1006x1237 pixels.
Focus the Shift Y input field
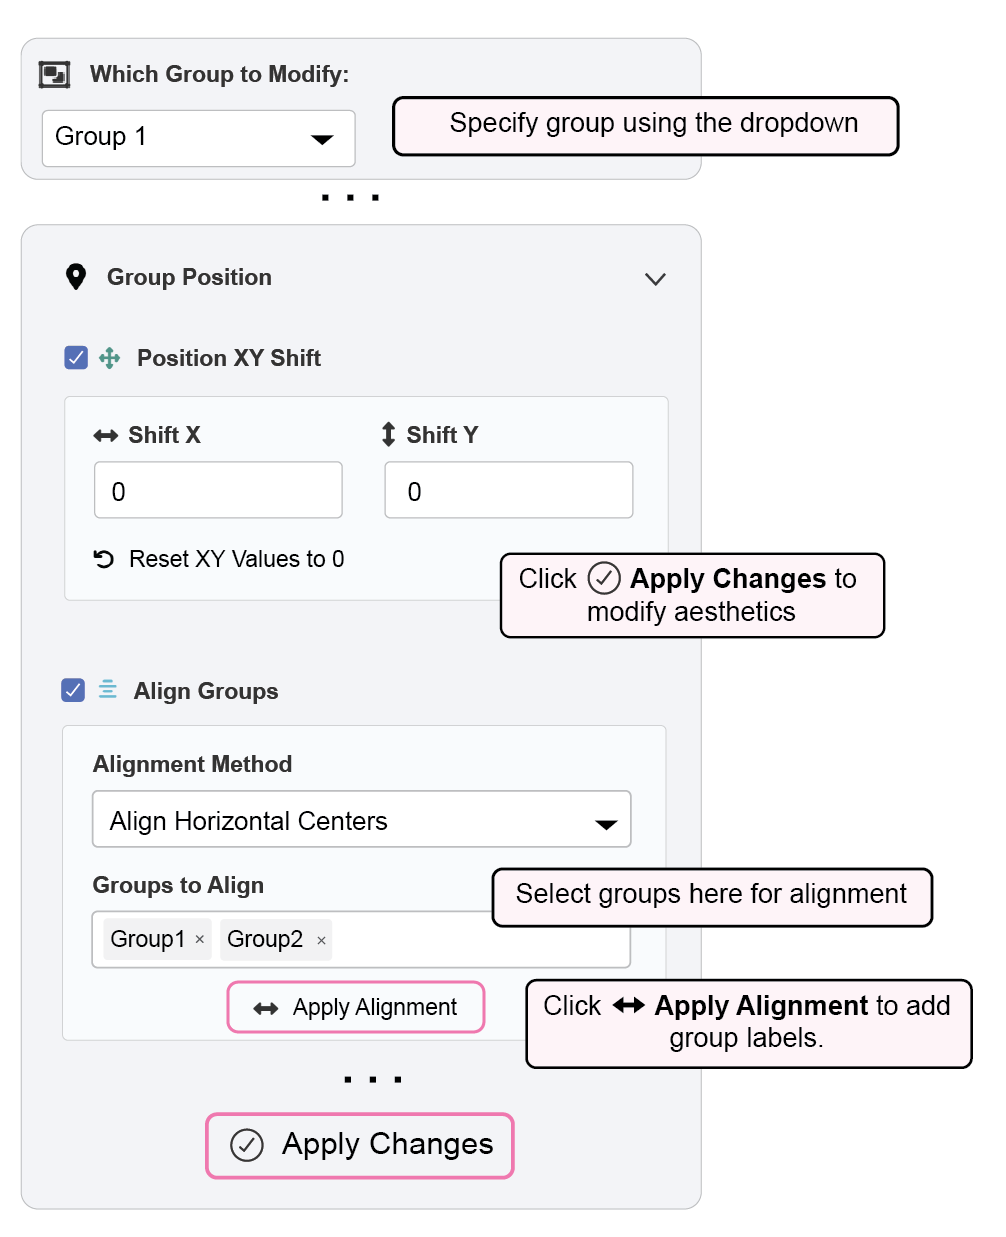point(508,491)
